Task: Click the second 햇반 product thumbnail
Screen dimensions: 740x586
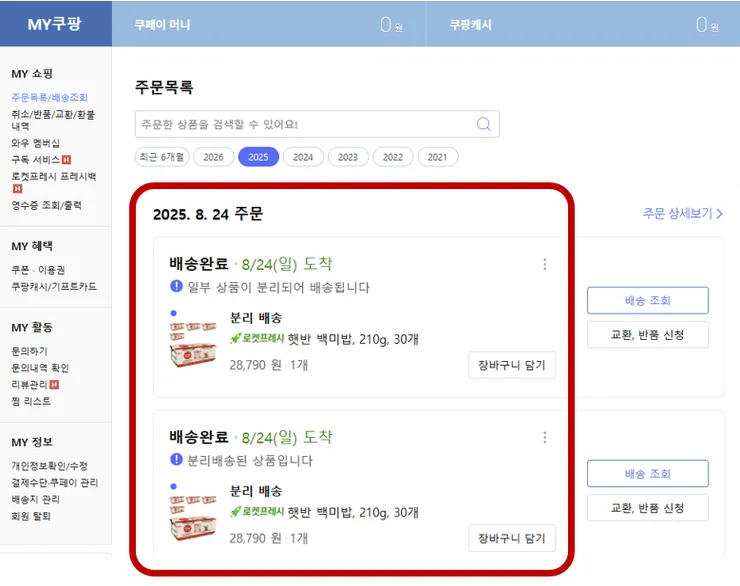Action: [x=193, y=517]
